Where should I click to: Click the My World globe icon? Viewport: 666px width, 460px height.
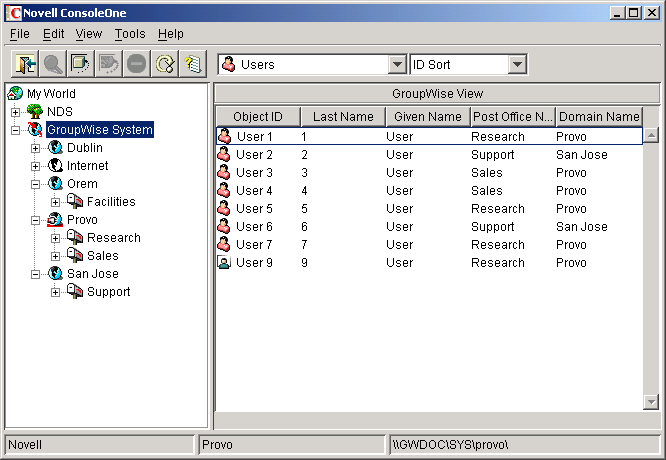coord(15,93)
